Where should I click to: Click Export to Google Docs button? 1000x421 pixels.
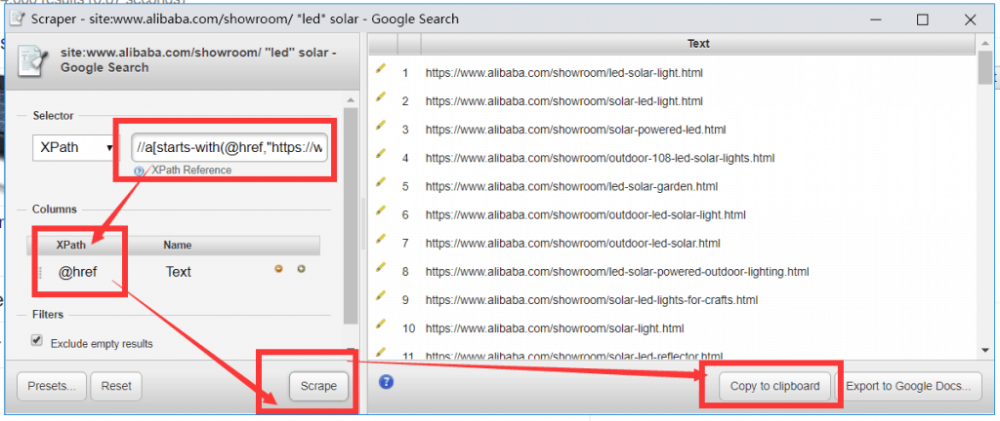coord(908,386)
